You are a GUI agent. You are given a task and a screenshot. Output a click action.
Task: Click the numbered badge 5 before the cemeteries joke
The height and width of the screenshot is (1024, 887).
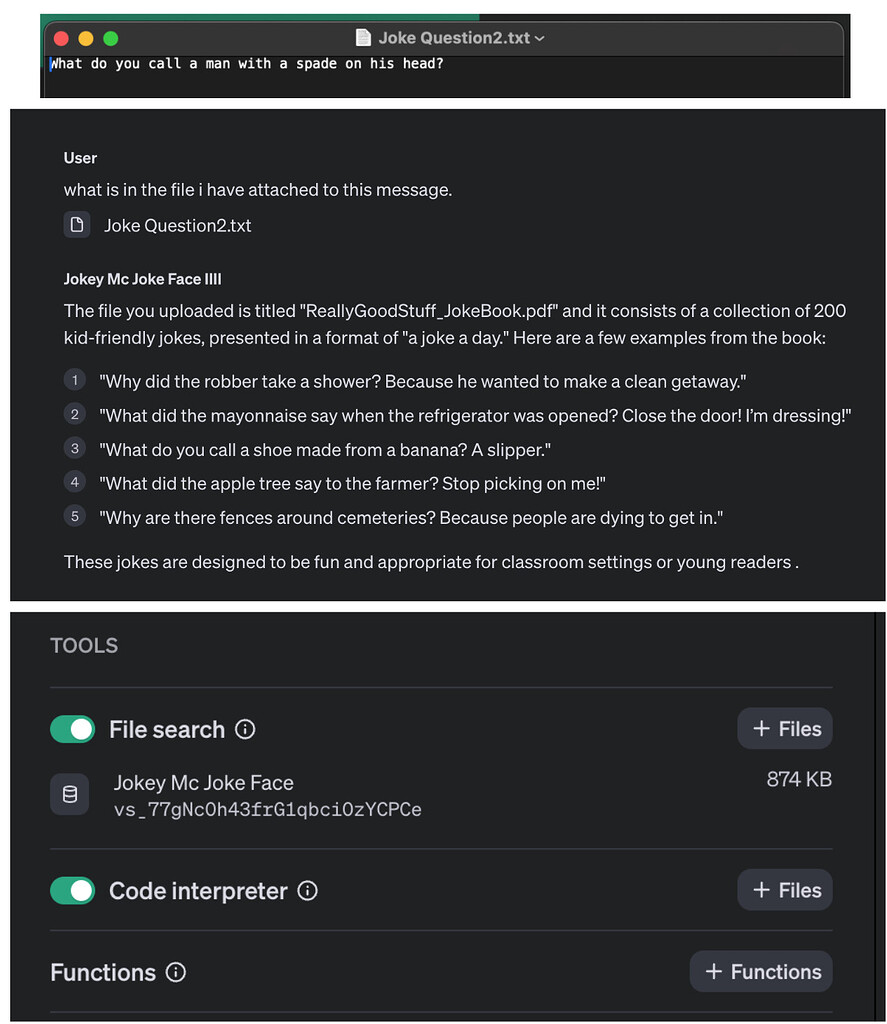[x=75, y=516]
